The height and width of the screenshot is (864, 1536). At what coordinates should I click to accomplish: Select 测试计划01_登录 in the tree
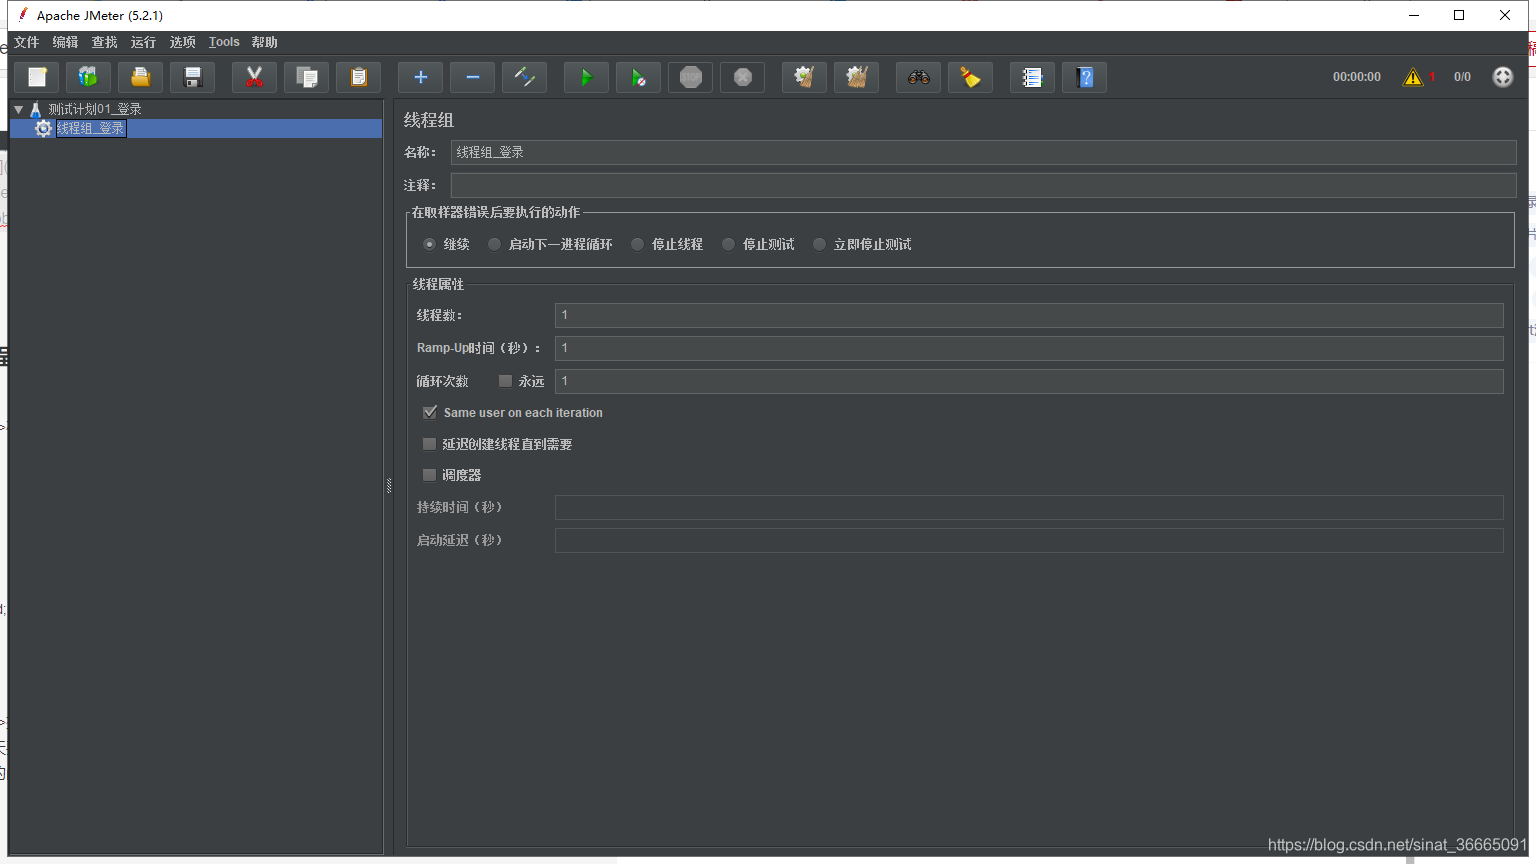coord(95,109)
